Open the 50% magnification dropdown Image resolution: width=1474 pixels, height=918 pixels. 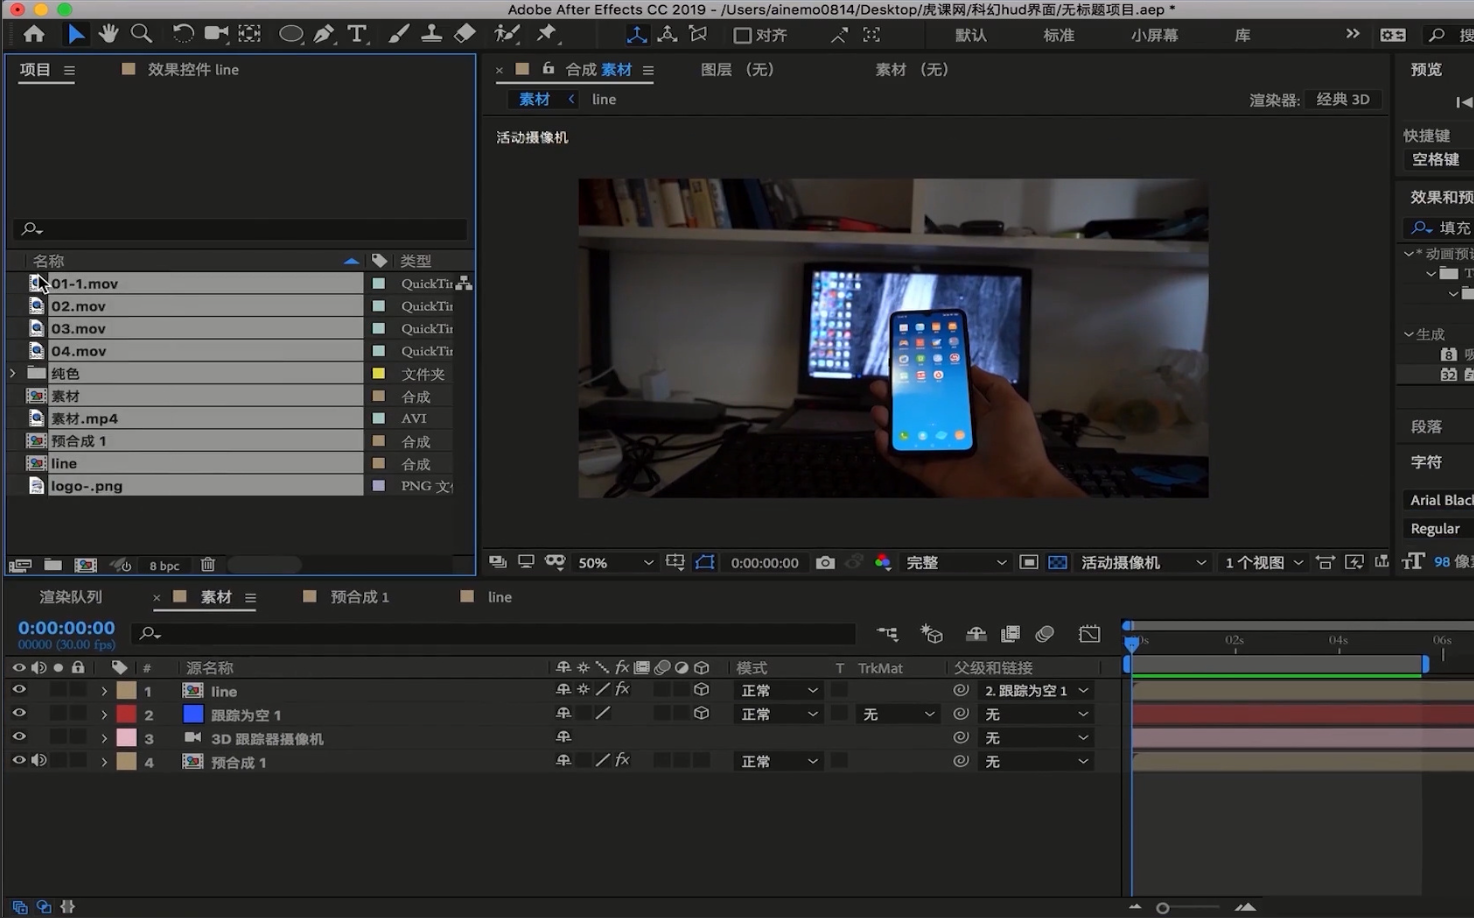614,563
